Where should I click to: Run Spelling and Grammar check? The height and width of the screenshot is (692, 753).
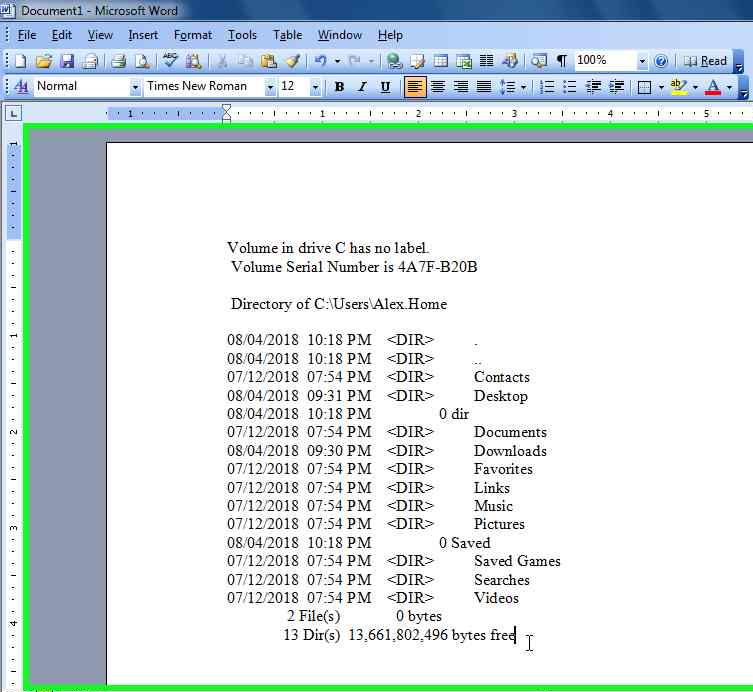coord(170,61)
